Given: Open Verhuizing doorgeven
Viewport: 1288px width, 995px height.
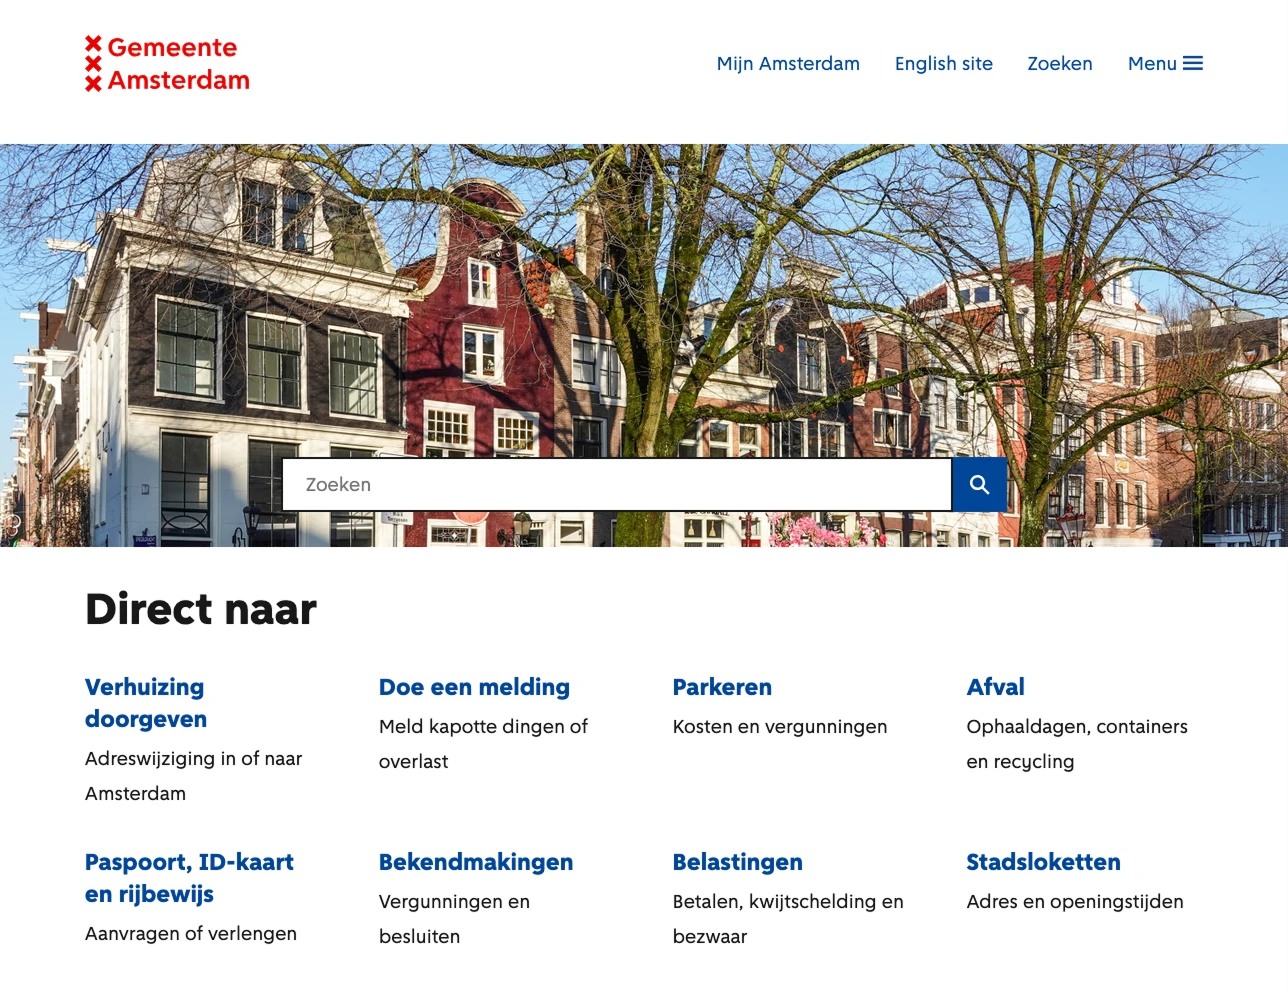Looking at the screenshot, I should point(146,703).
